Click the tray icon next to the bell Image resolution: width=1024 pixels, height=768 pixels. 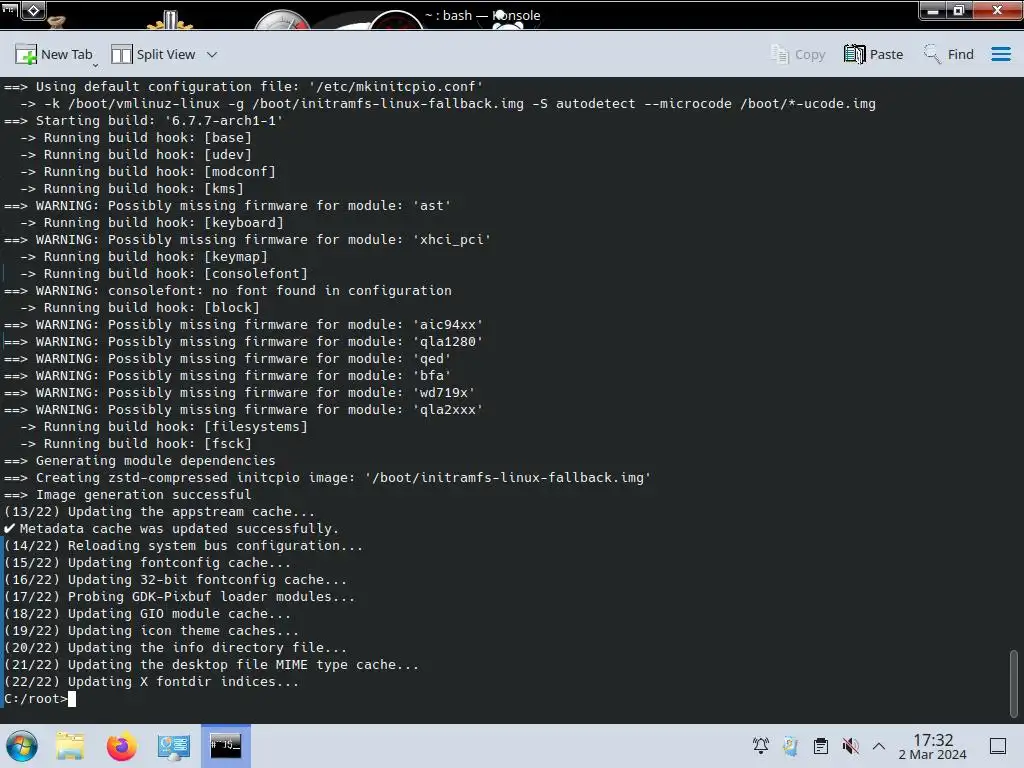click(x=790, y=746)
